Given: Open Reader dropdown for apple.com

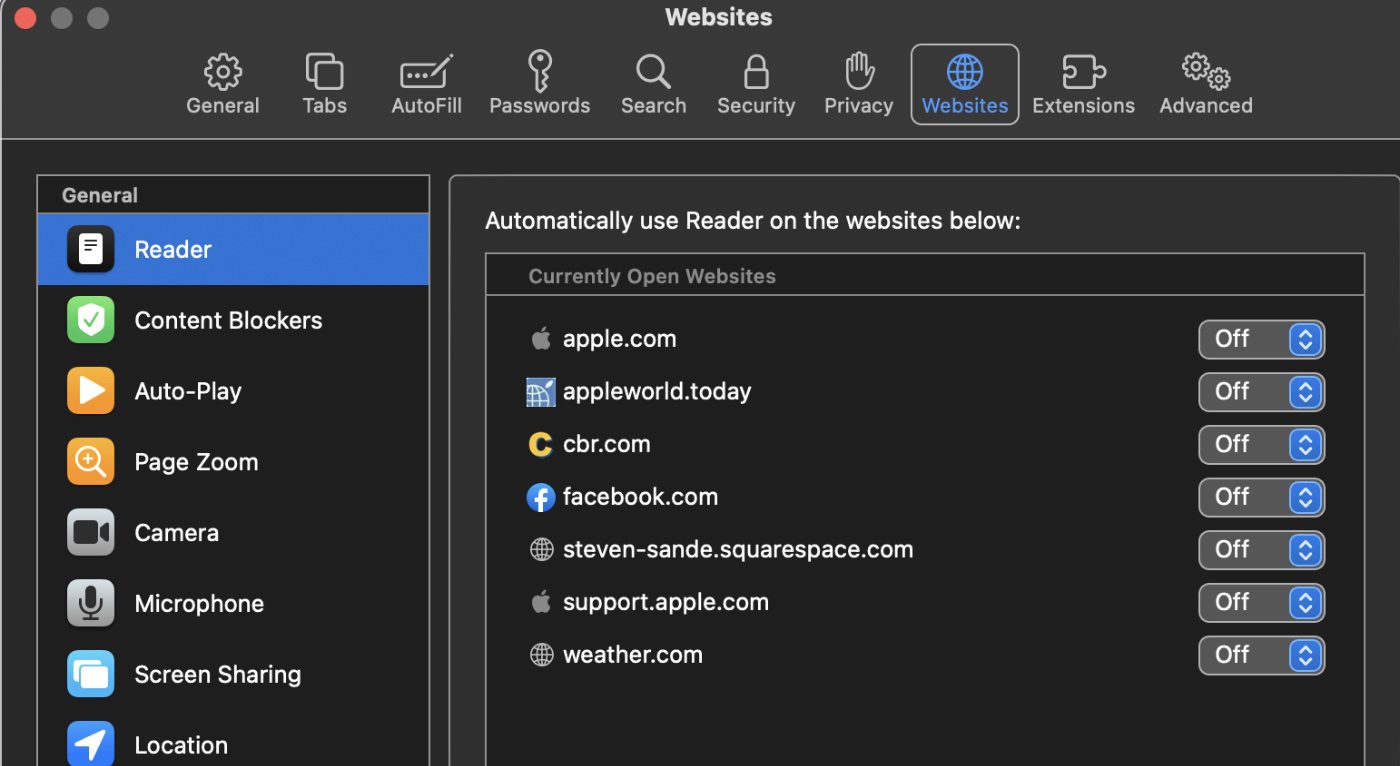Looking at the screenshot, I should [x=1262, y=340].
